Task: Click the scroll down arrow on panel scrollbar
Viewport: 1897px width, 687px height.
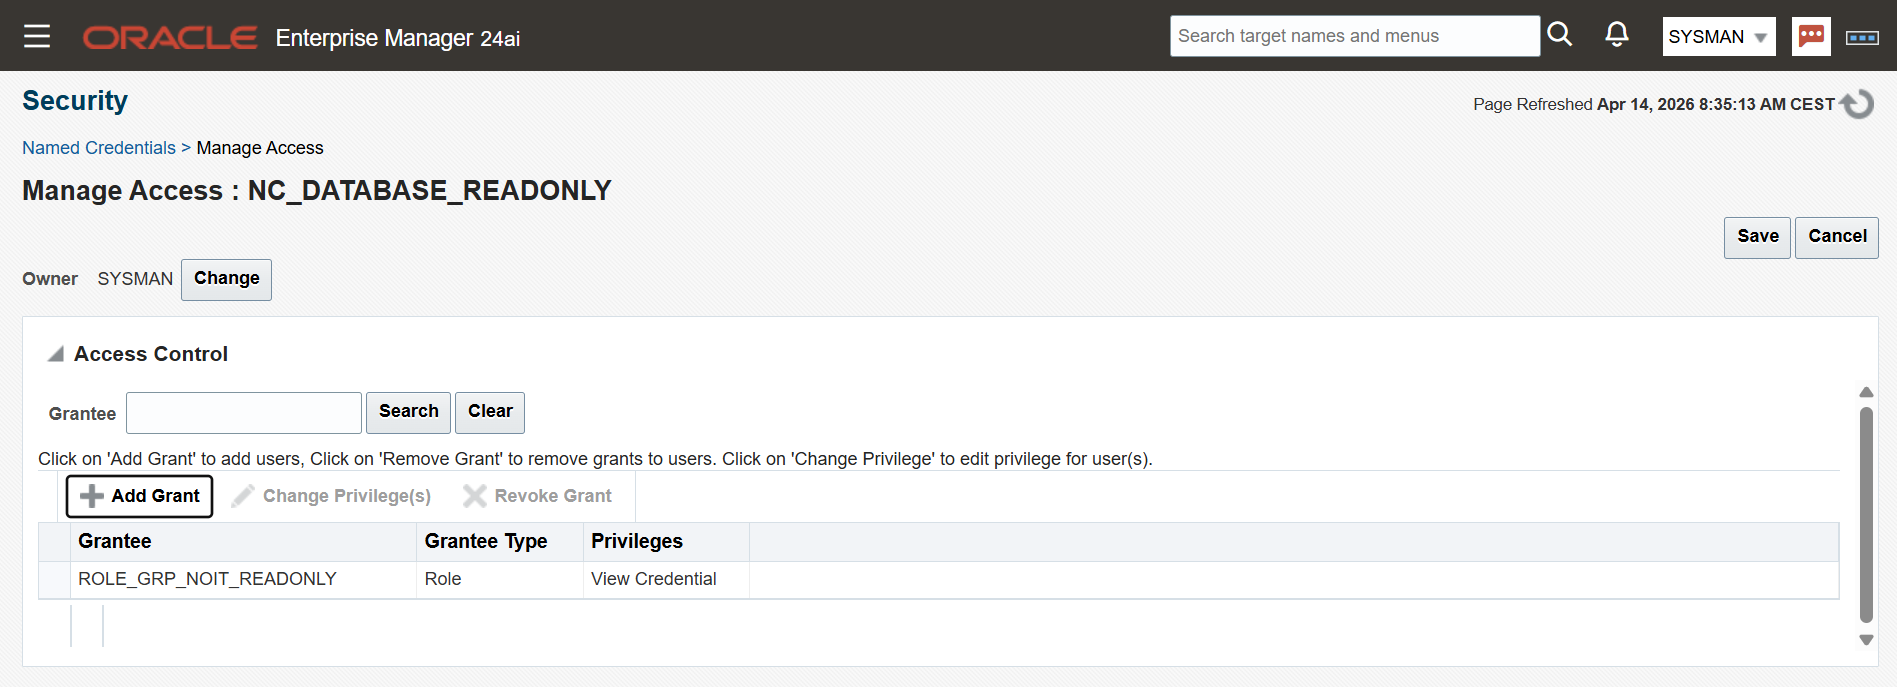Action: coord(1865,640)
